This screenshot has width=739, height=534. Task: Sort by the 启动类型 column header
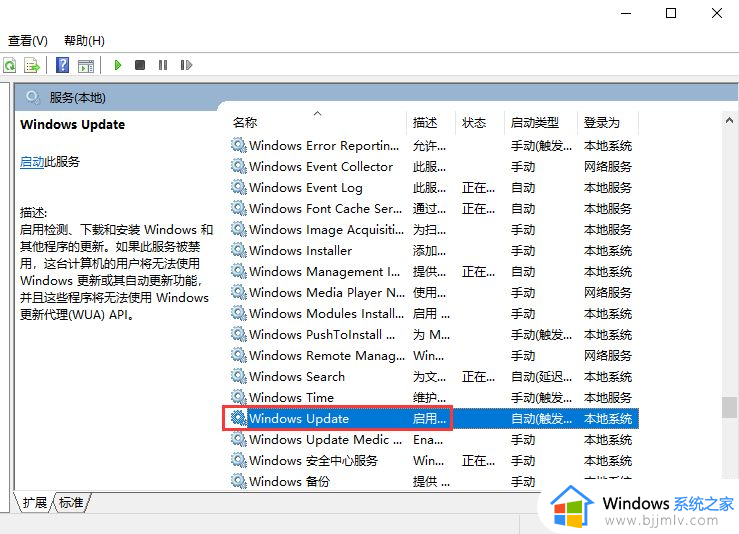click(x=534, y=123)
